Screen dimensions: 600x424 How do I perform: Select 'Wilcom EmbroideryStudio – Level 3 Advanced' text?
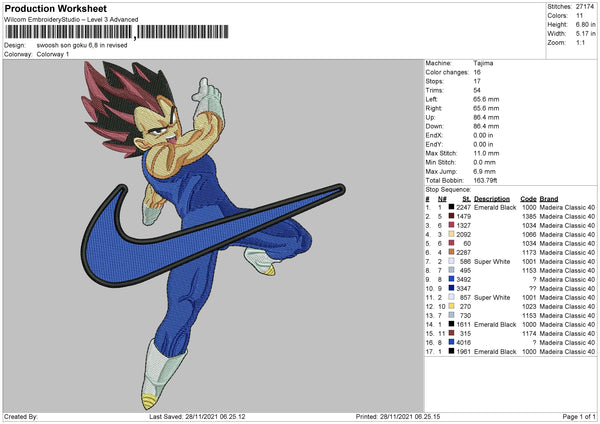click(71, 20)
